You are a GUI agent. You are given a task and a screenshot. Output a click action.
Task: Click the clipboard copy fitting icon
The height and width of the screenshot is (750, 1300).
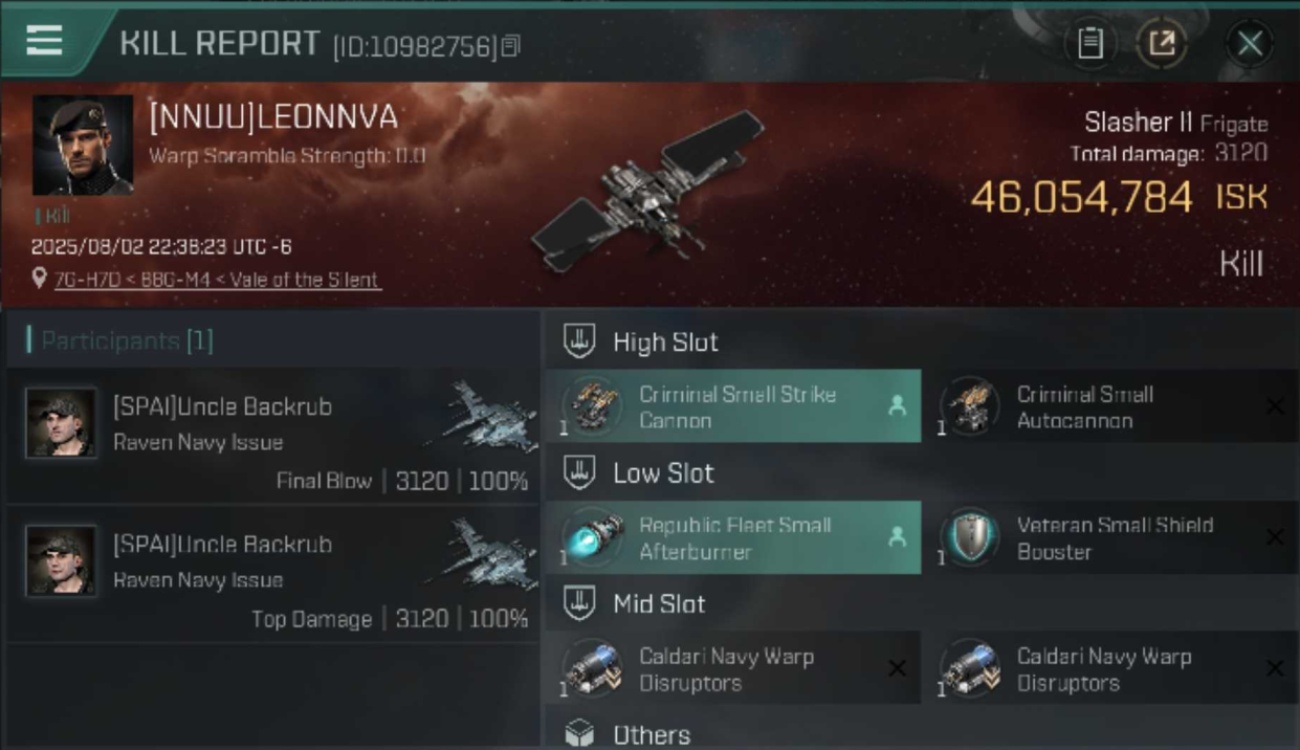(x=1090, y=43)
